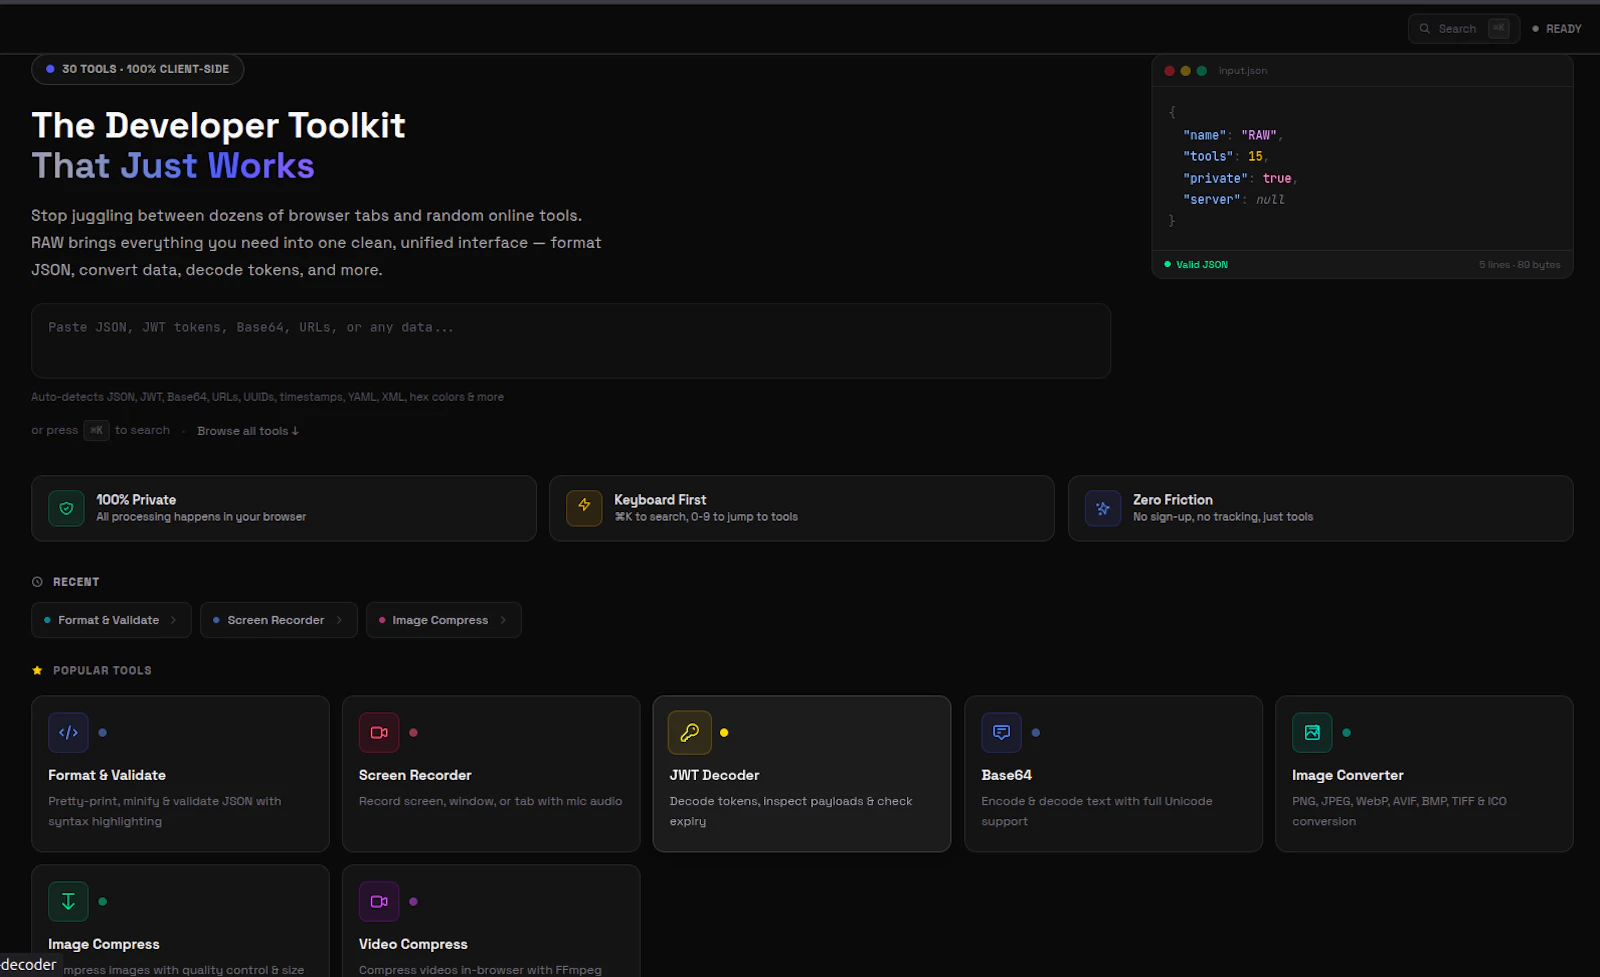This screenshot has height=977, width=1600.
Task: Click the chevron on Format & Validate chip
Action: [x=173, y=620]
